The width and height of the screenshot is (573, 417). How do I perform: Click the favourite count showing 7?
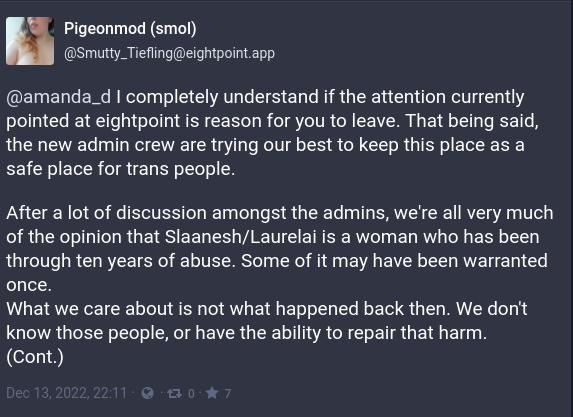tap(228, 394)
